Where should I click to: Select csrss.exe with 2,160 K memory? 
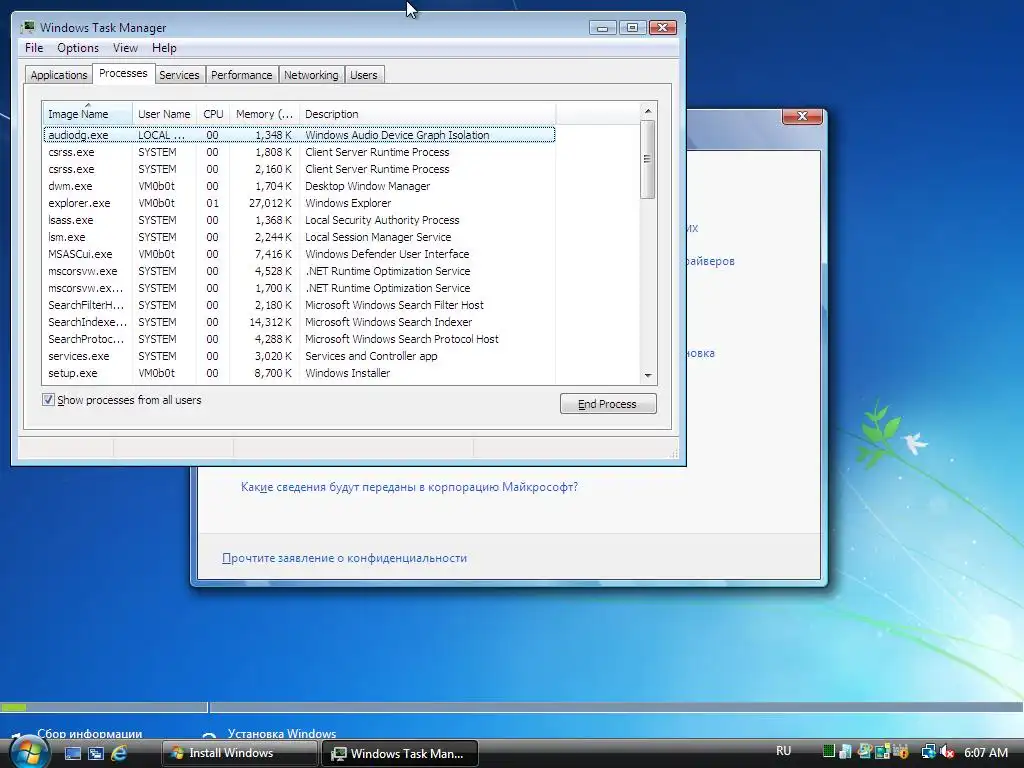click(x=299, y=168)
